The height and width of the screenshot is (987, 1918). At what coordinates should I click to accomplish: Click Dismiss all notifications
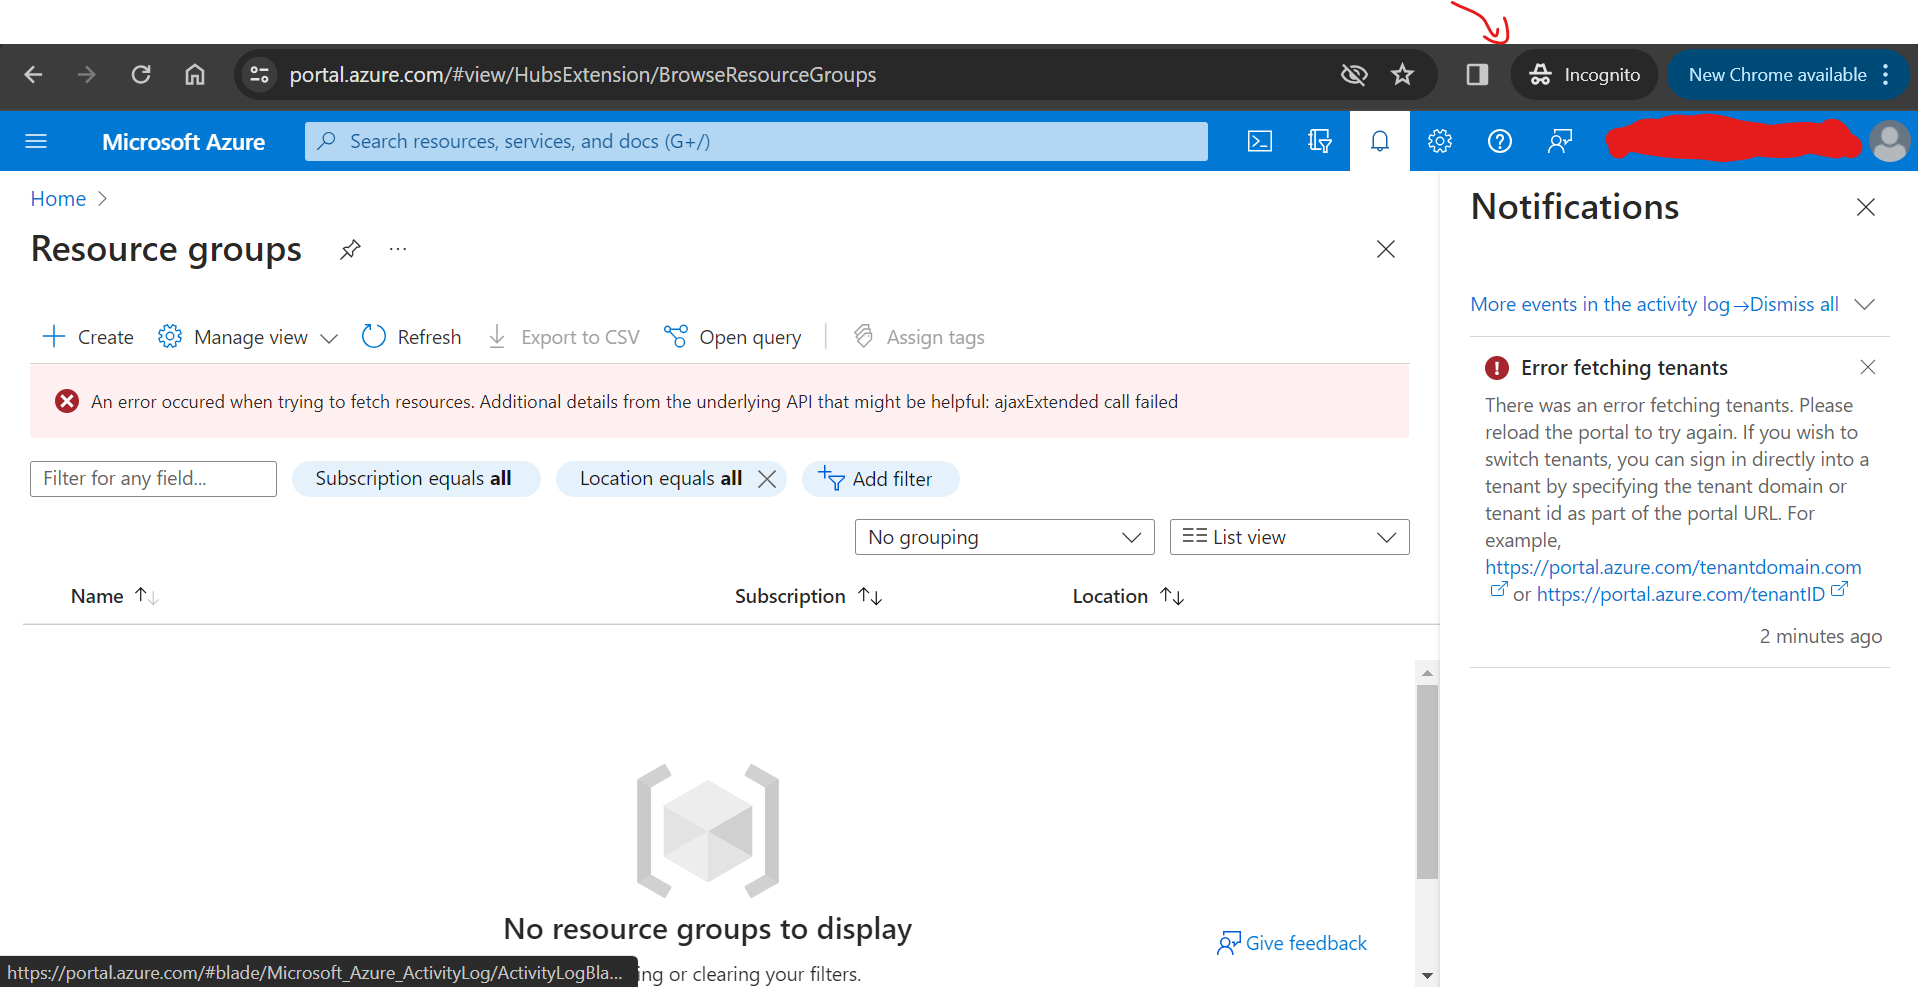(1794, 304)
